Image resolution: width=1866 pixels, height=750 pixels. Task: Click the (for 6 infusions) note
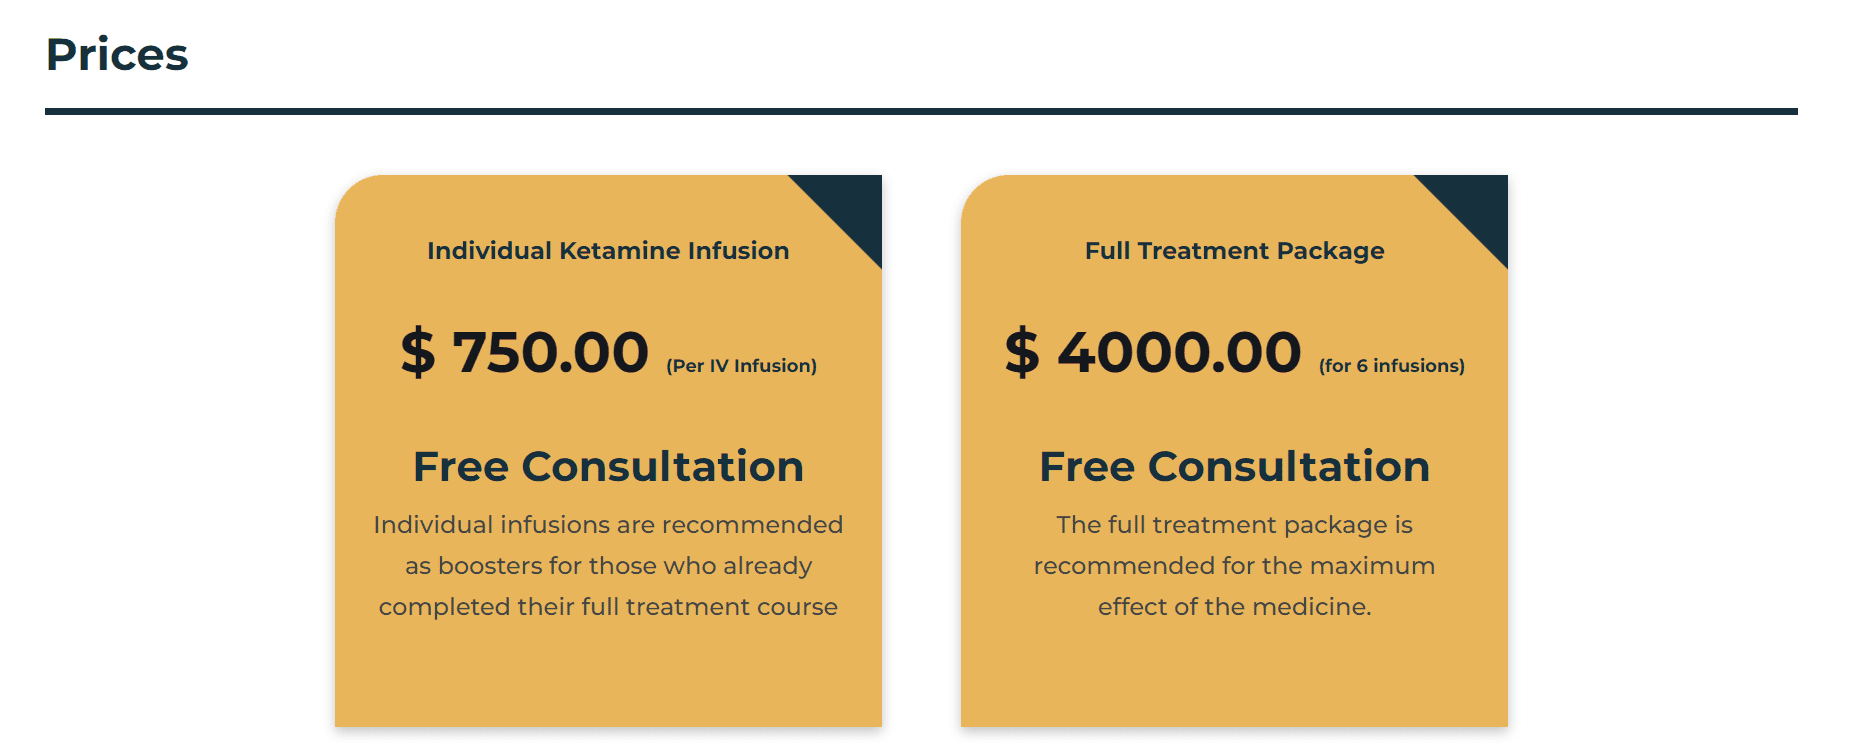[x=1391, y=366]
